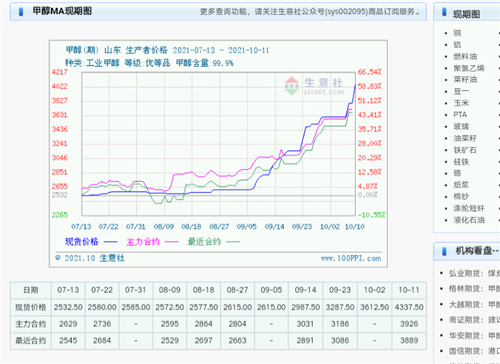Open the 硅铁 link
Screen dimensions: 500x364
point(461,162)
